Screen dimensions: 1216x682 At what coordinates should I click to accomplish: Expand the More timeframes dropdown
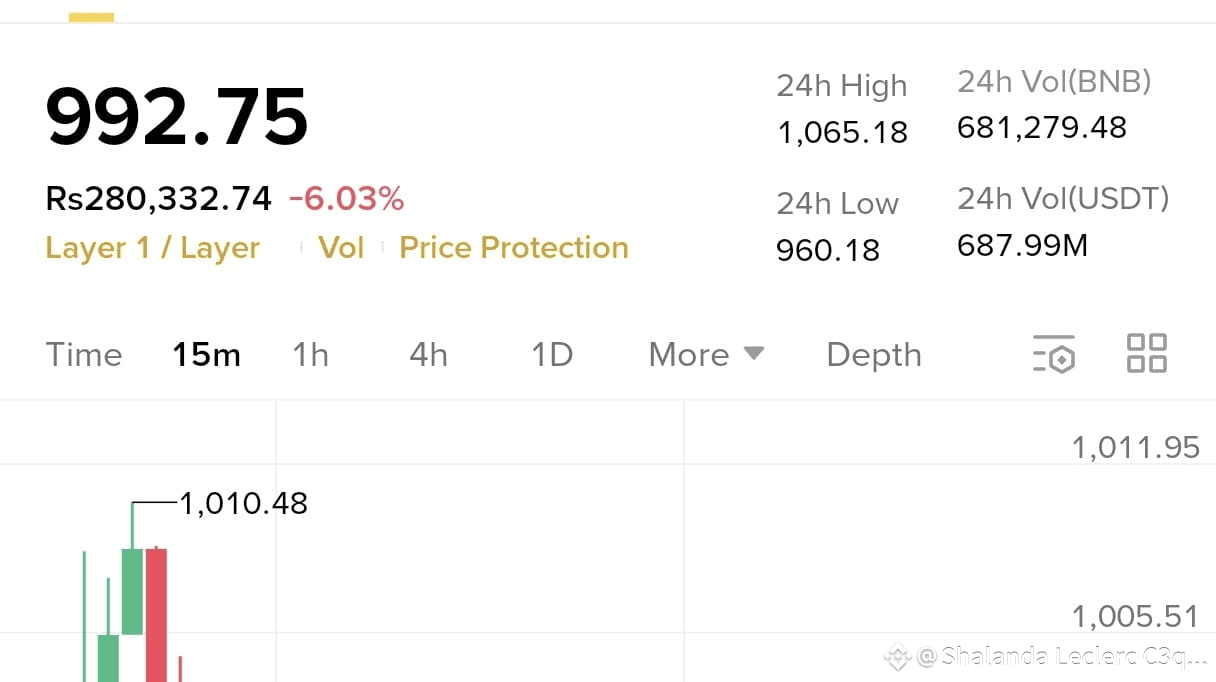pyautogui.click(x=706, y=354)
